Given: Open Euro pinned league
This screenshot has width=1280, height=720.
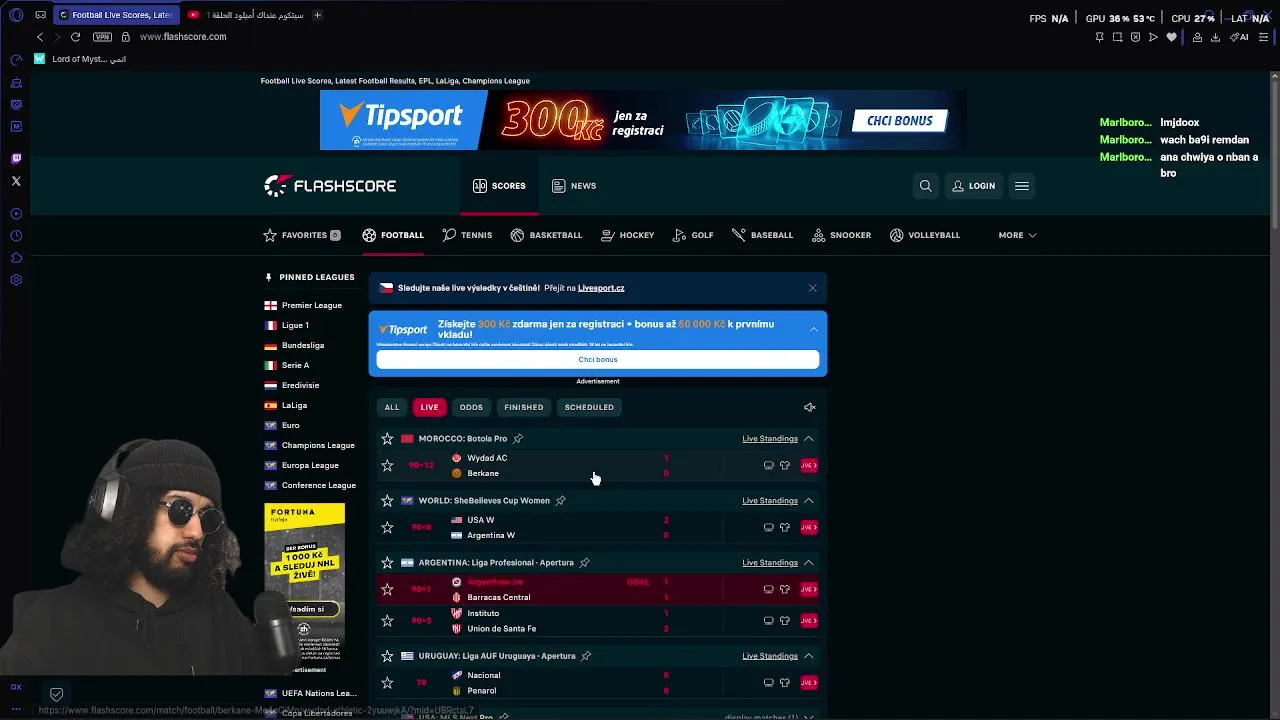Looking at the screenshot, I should pos(282,425).
